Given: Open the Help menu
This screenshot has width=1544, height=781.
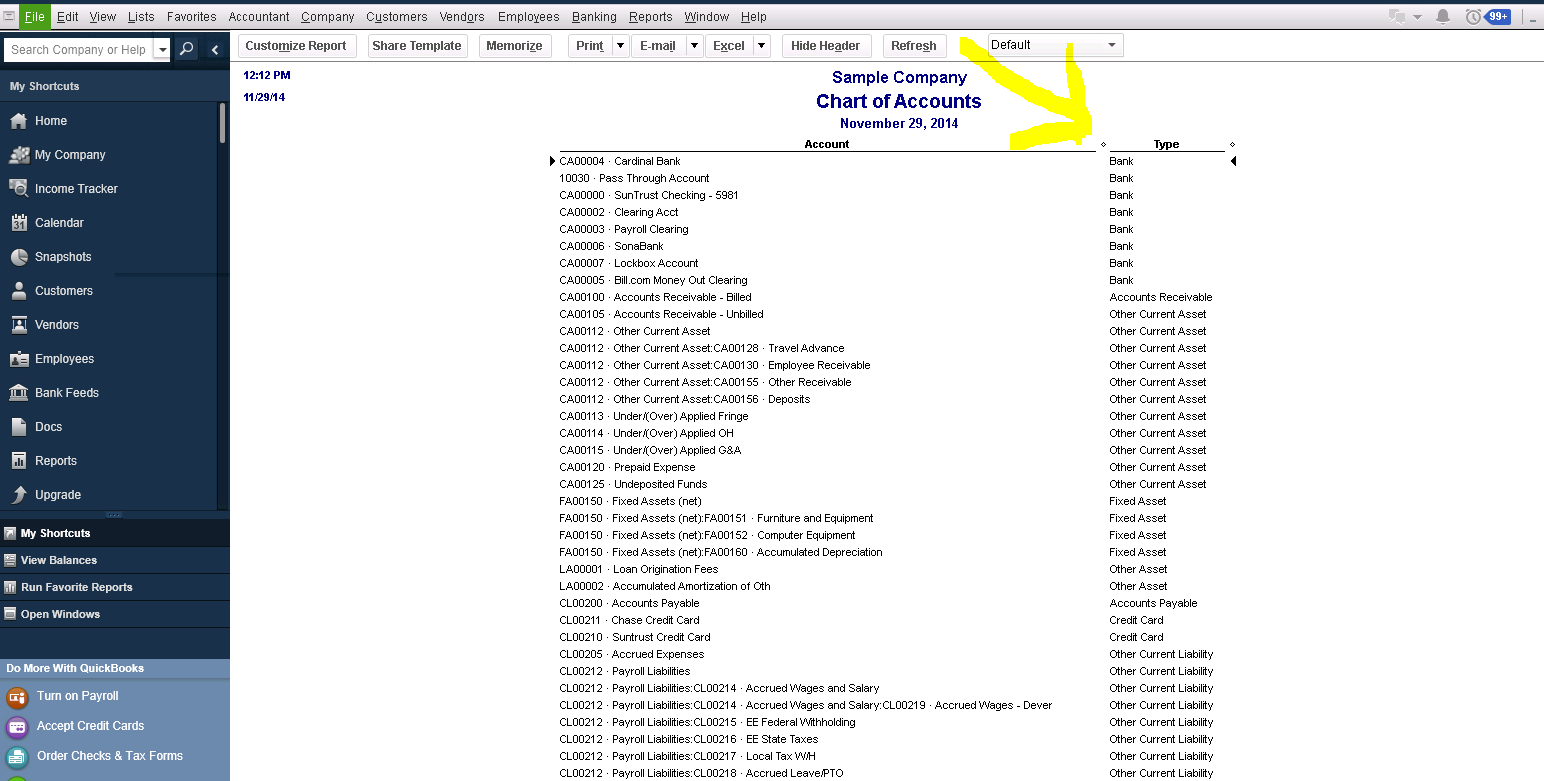Looking at the screenshot, I should [754, 16].
